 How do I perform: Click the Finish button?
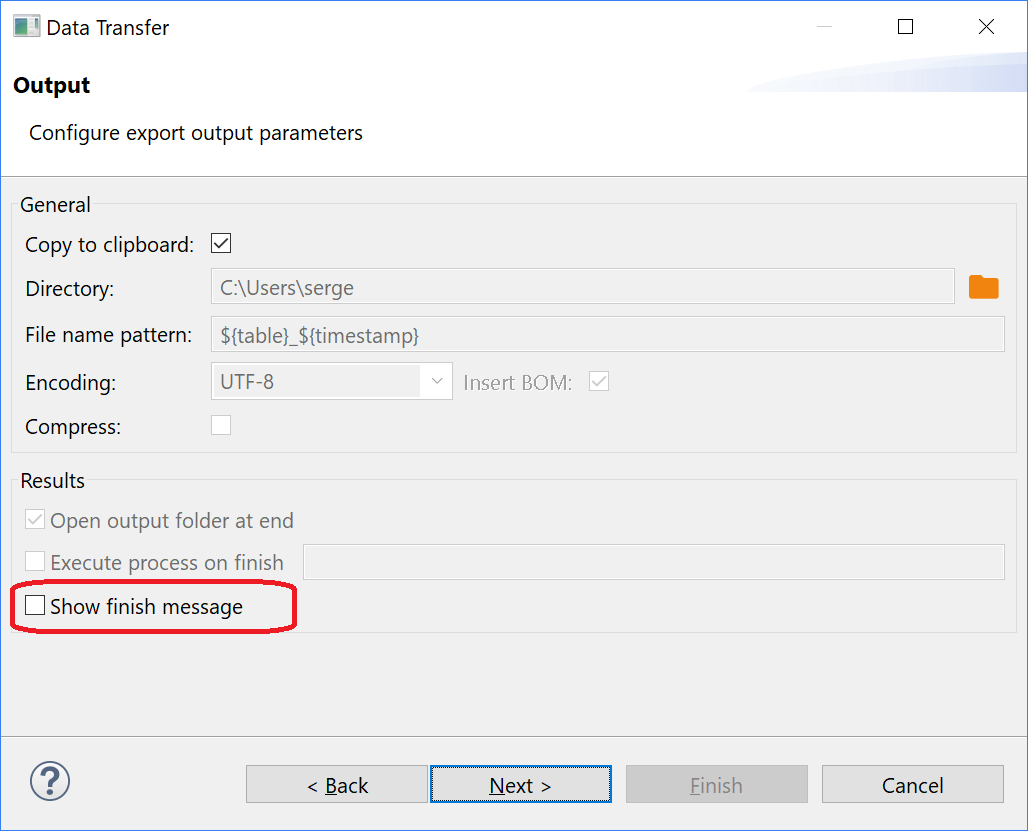[716, 784]
